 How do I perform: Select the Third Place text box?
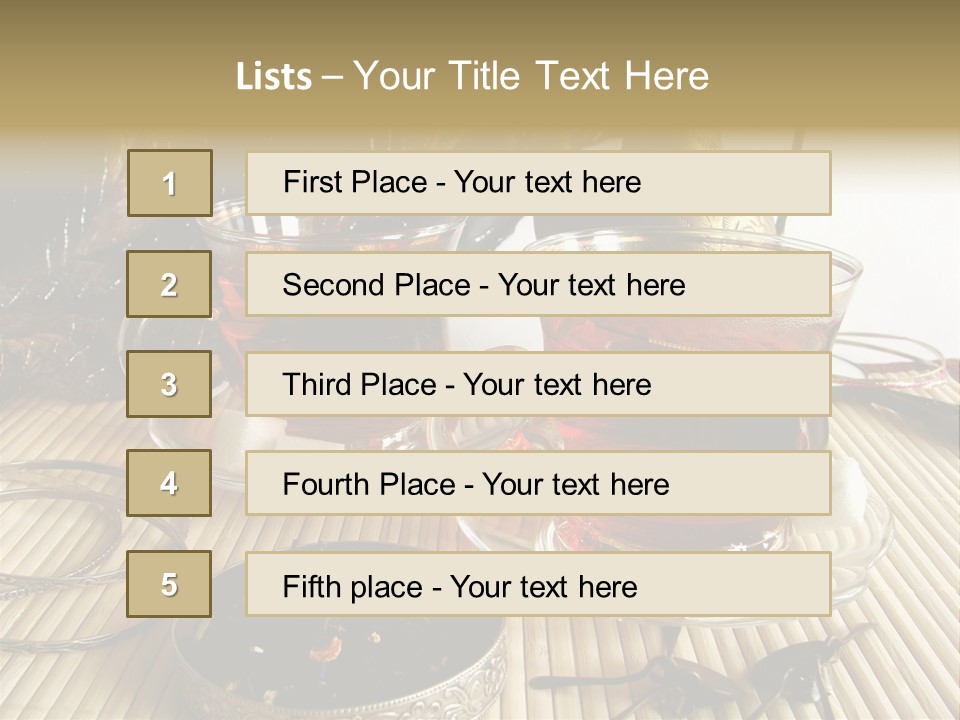[x=538, y=384]
